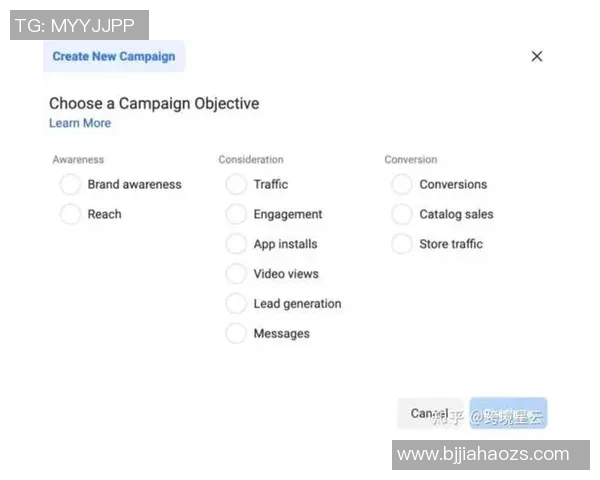The height and width of the screenshot is (480, 600).
Task: Select the Lead generation option
Action: tap(236, 304)
